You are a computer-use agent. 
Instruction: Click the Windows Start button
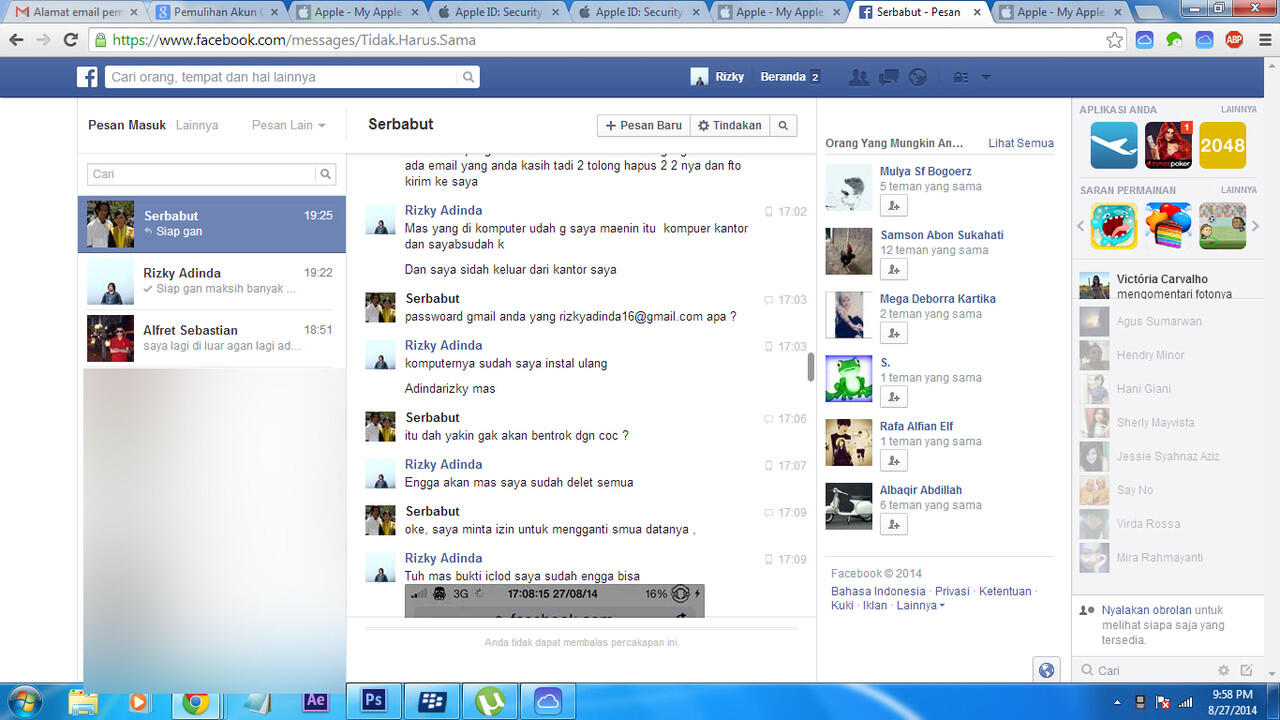click(x=24, y=700)
